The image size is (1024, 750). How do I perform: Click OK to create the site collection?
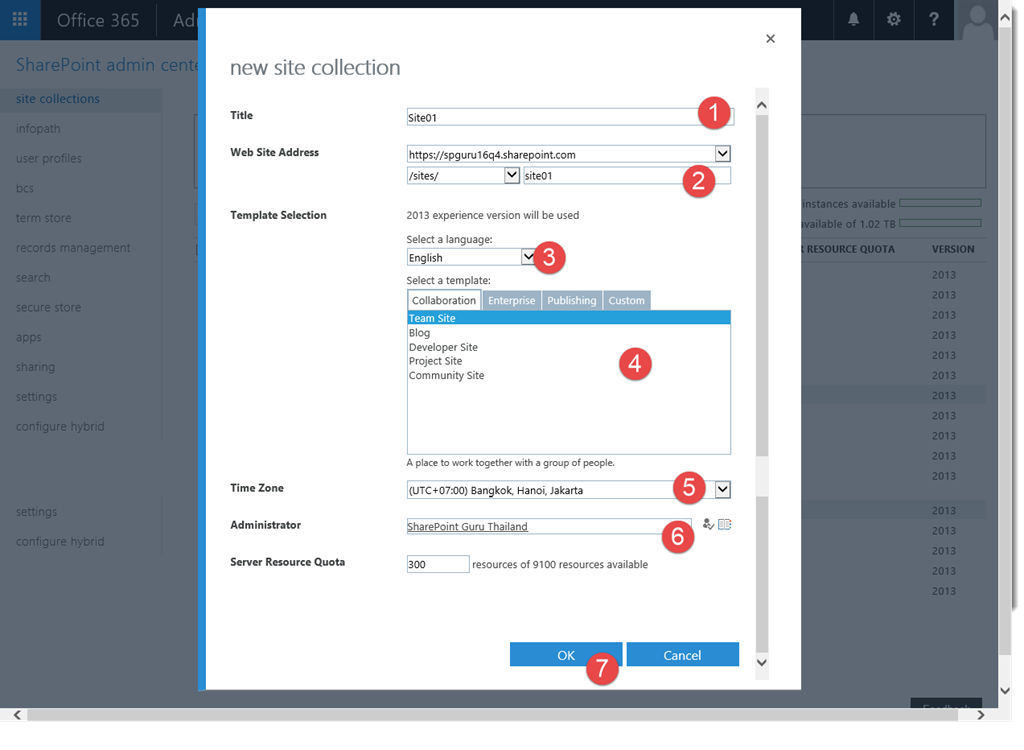pyautogui.click(x=566, y=655)
